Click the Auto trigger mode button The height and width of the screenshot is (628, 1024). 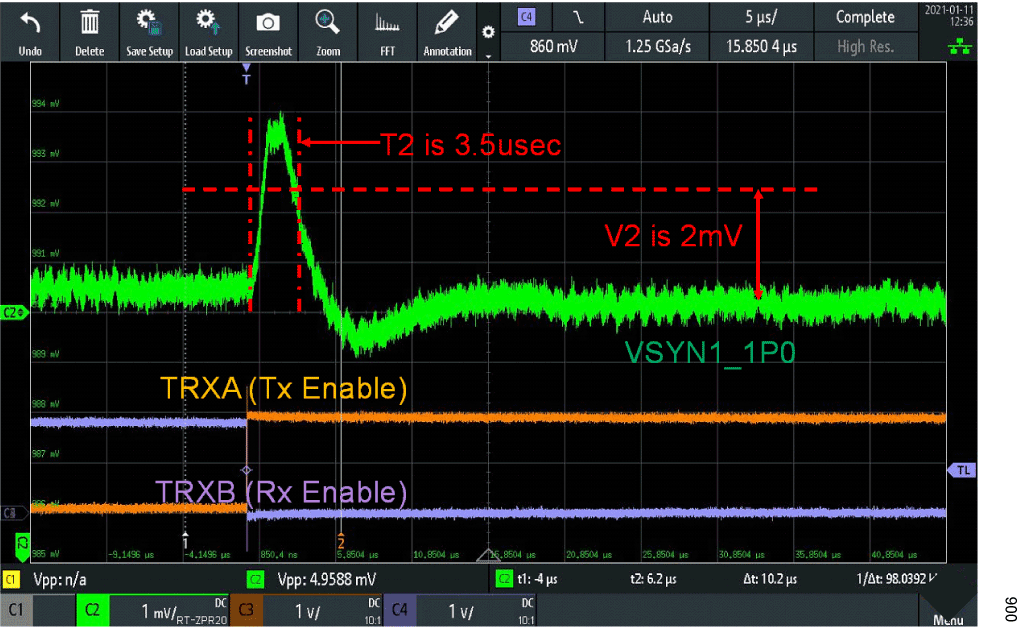coord(656,17)
